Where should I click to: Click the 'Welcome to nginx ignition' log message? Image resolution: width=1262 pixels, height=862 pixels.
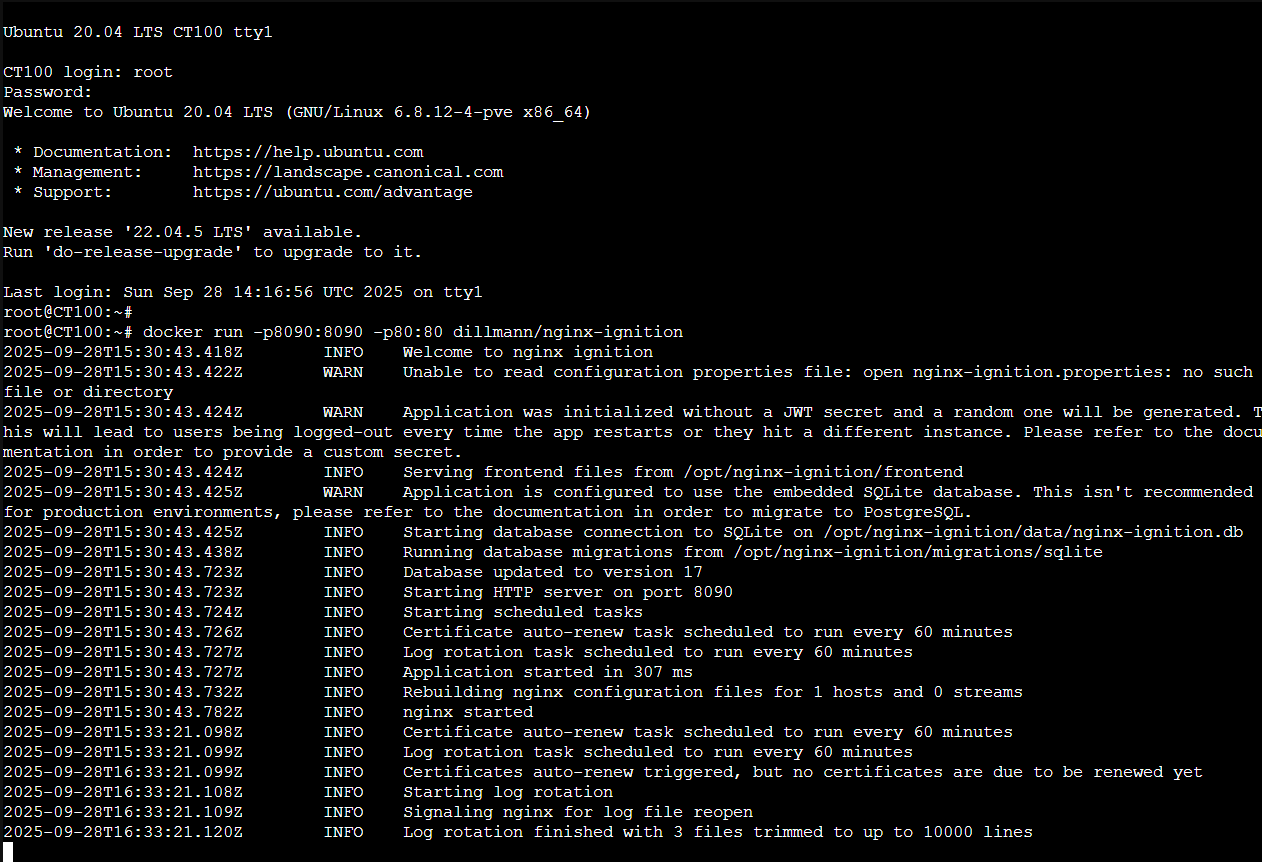pos(527,352)
